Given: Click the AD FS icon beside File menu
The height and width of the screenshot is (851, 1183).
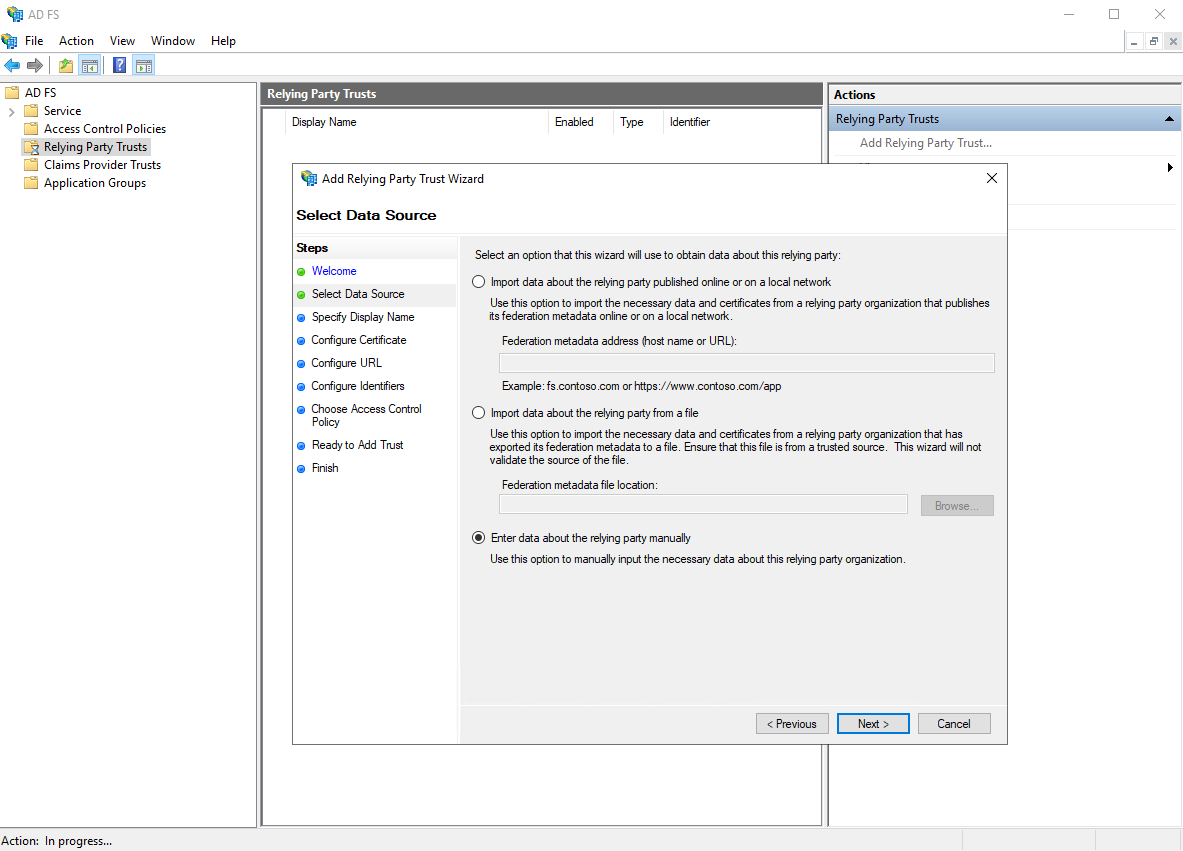Looking at the screenshot, I should point(9,41).
